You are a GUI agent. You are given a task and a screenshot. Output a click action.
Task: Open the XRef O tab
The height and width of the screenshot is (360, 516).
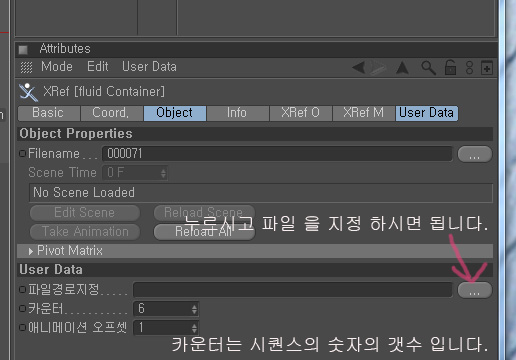click(x=301, y=113)
